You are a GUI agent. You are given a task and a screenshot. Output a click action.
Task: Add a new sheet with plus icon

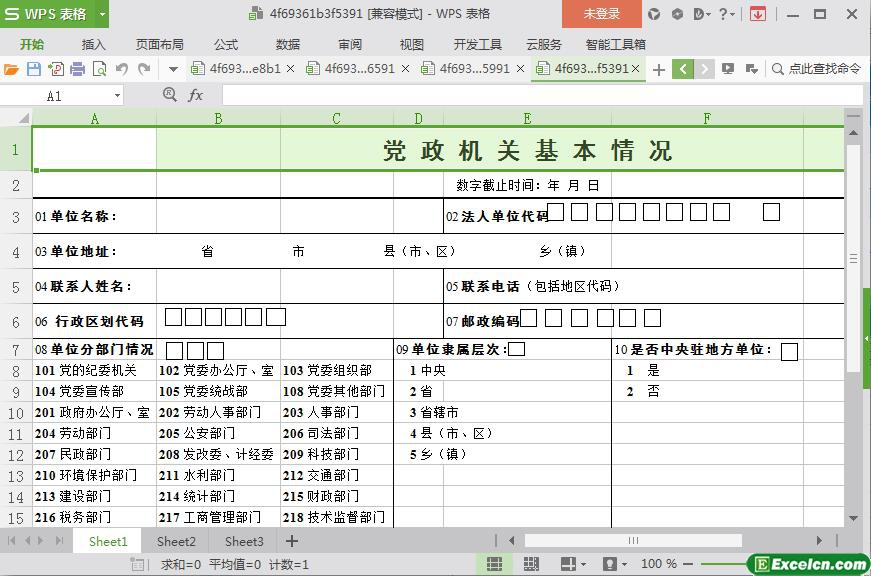pyautogui.click(x=292, y=541)
